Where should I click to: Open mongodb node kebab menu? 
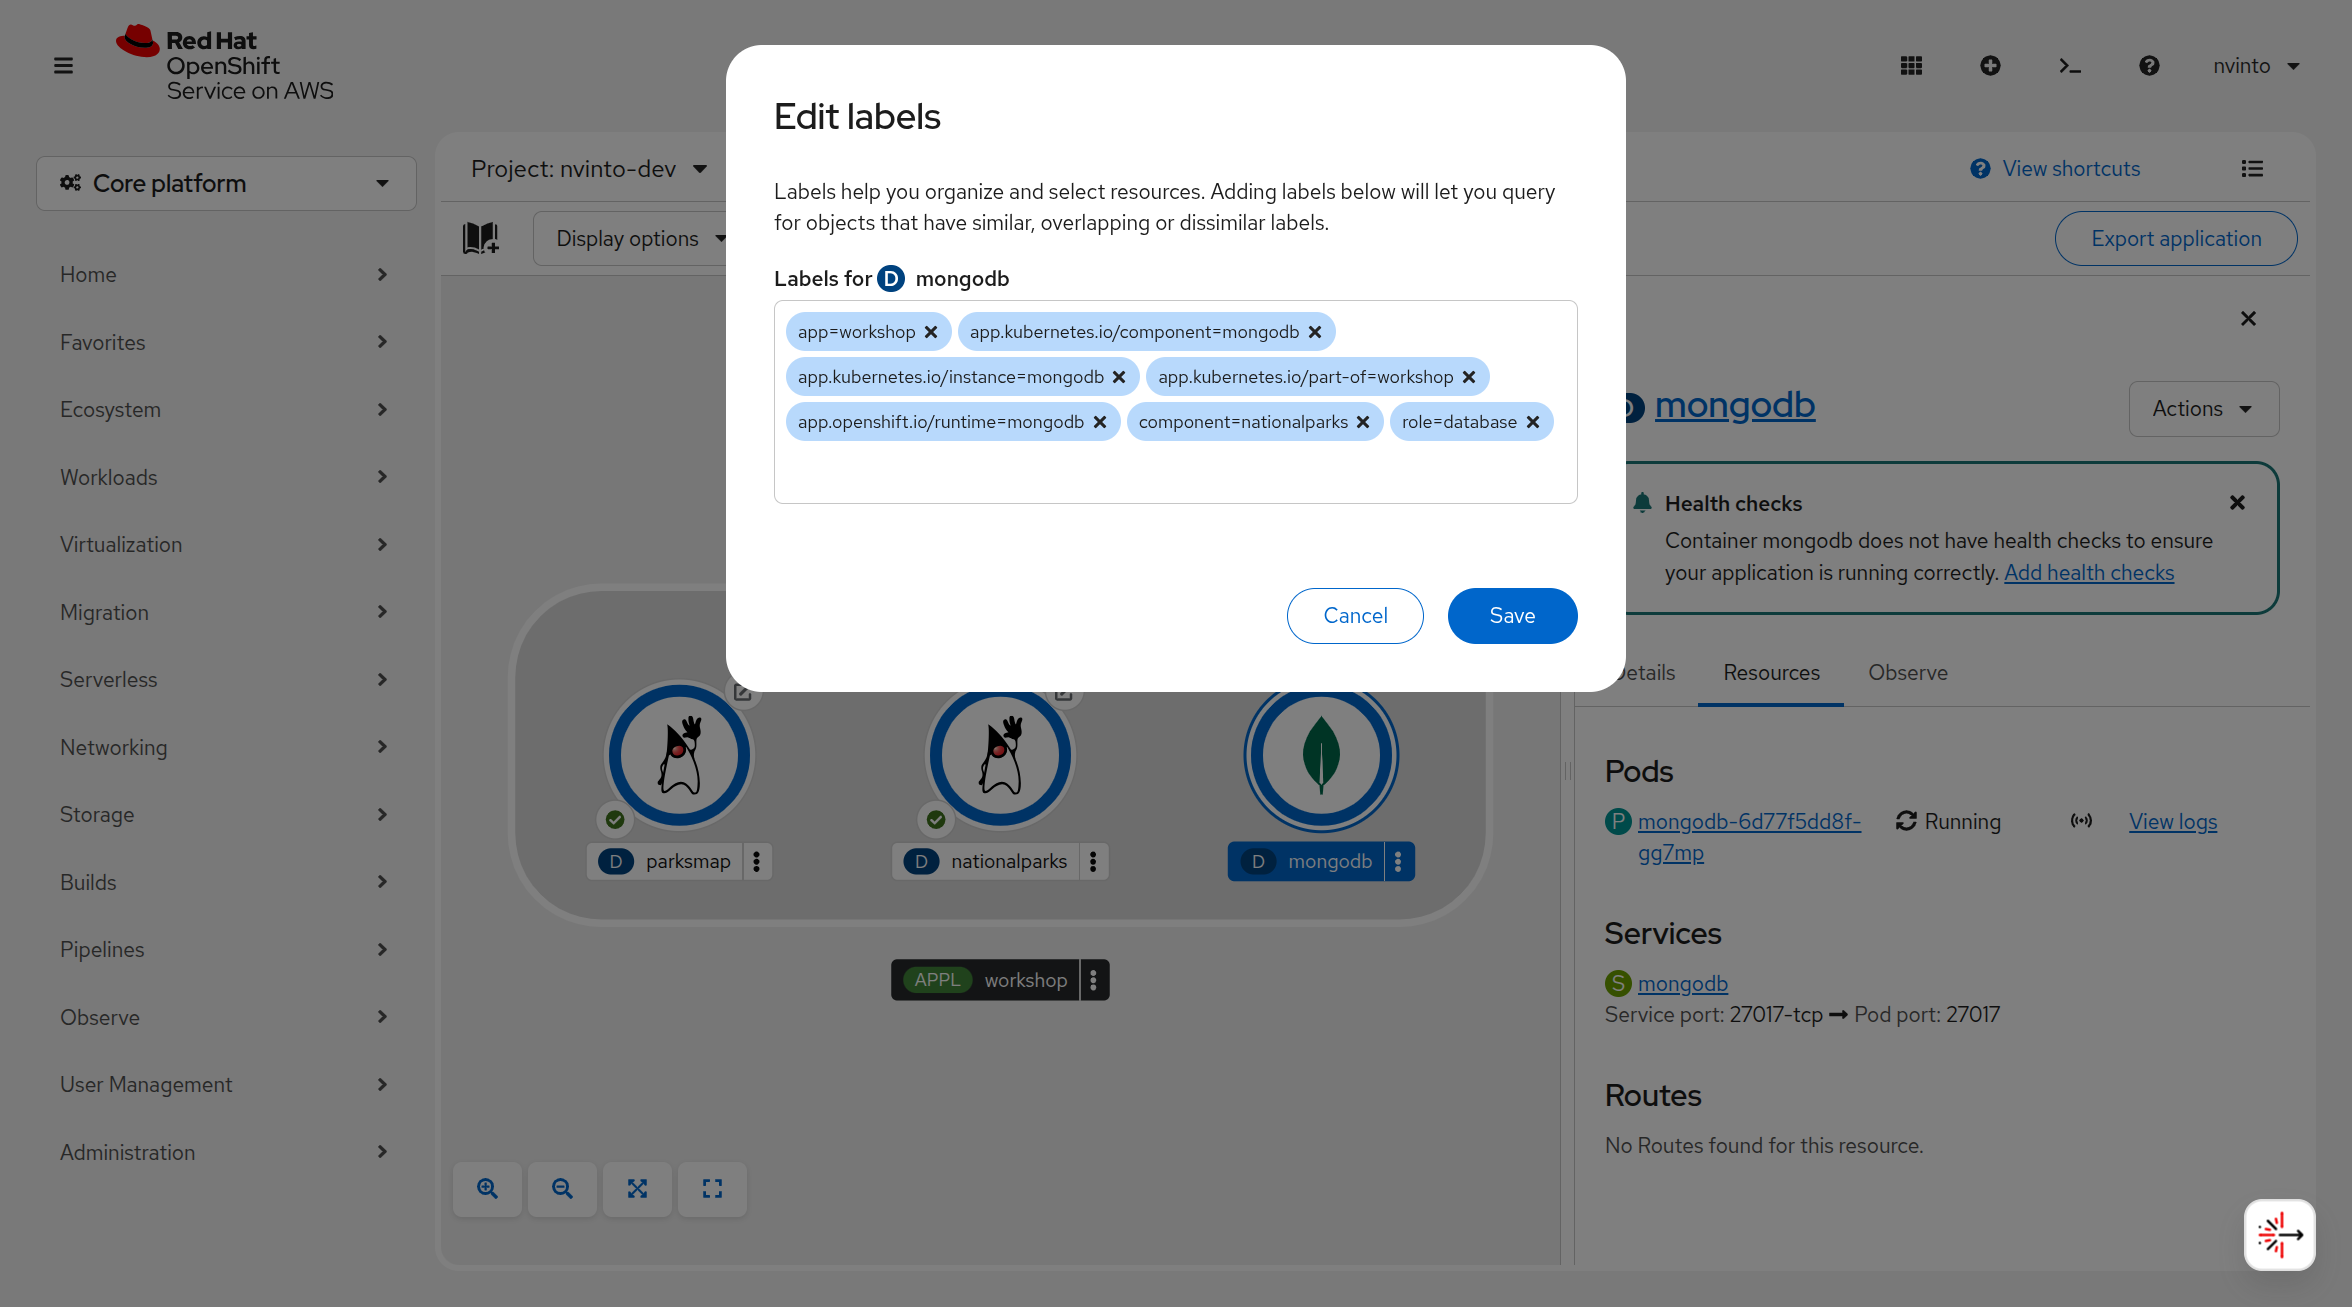[x=1398, y=861]
